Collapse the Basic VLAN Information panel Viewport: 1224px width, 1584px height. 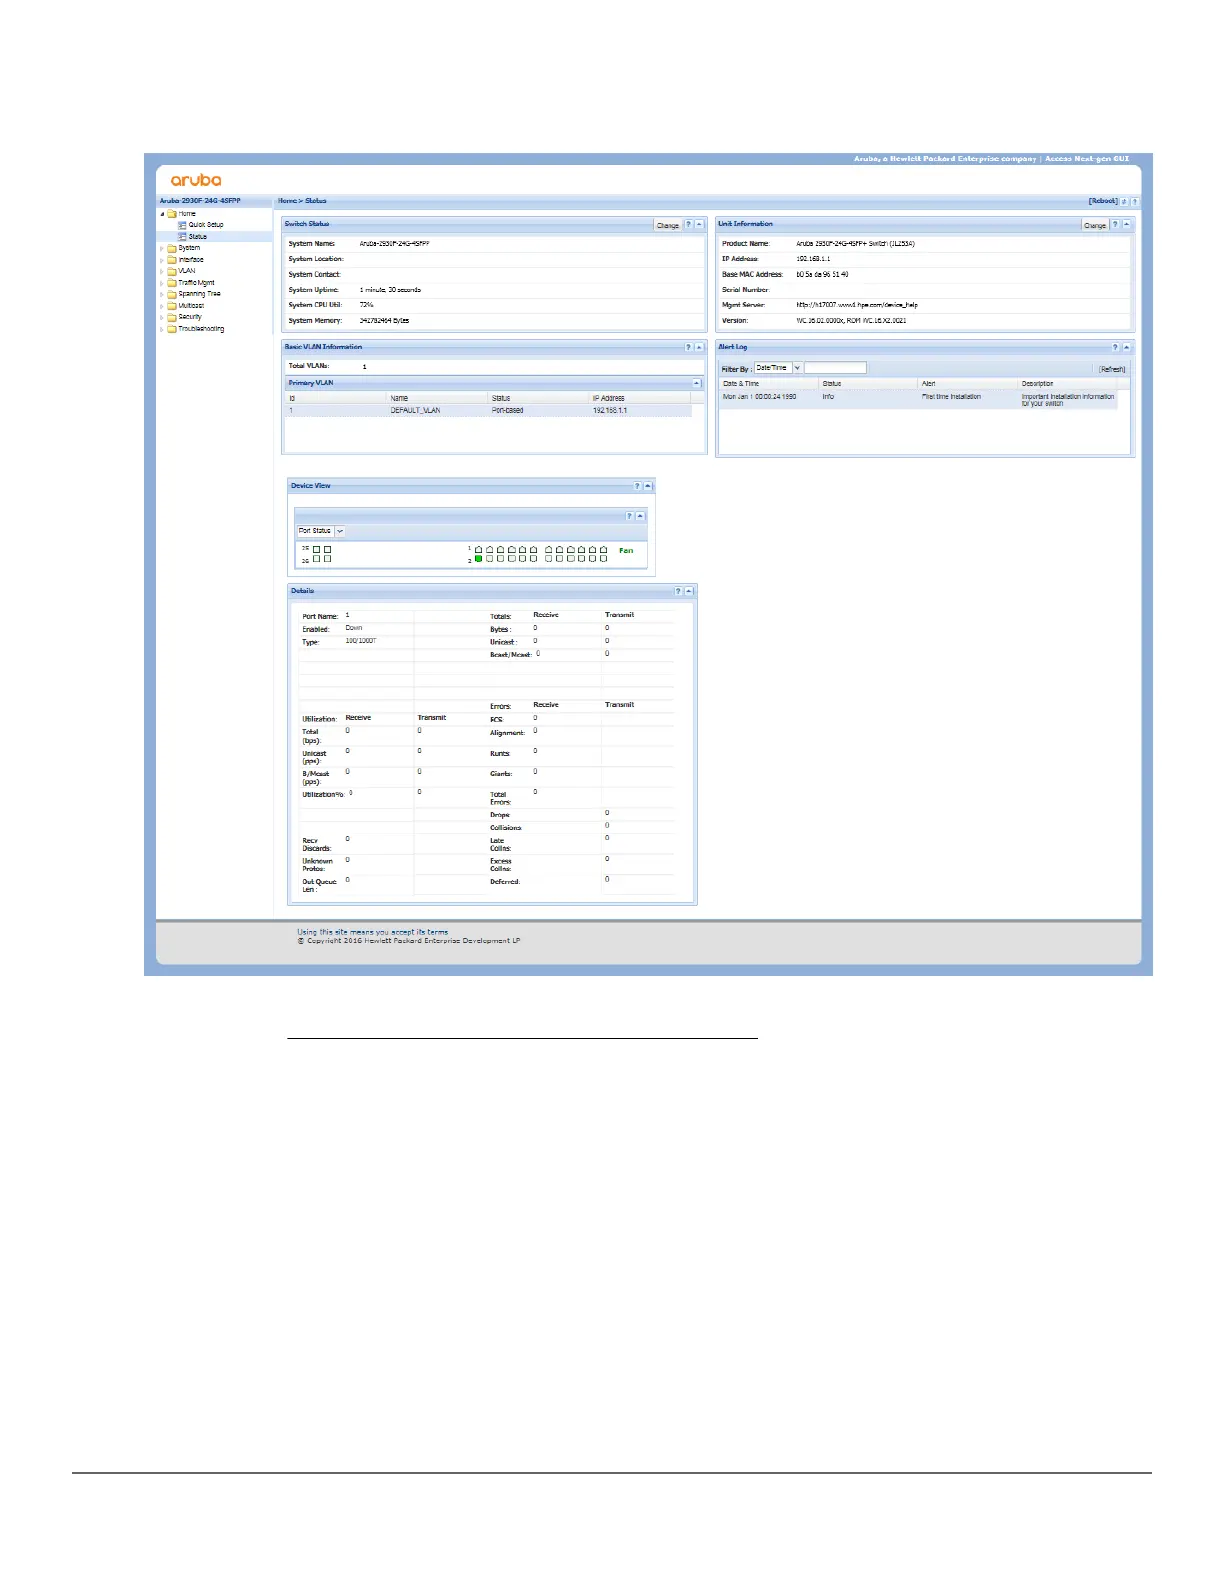point(699,347)
